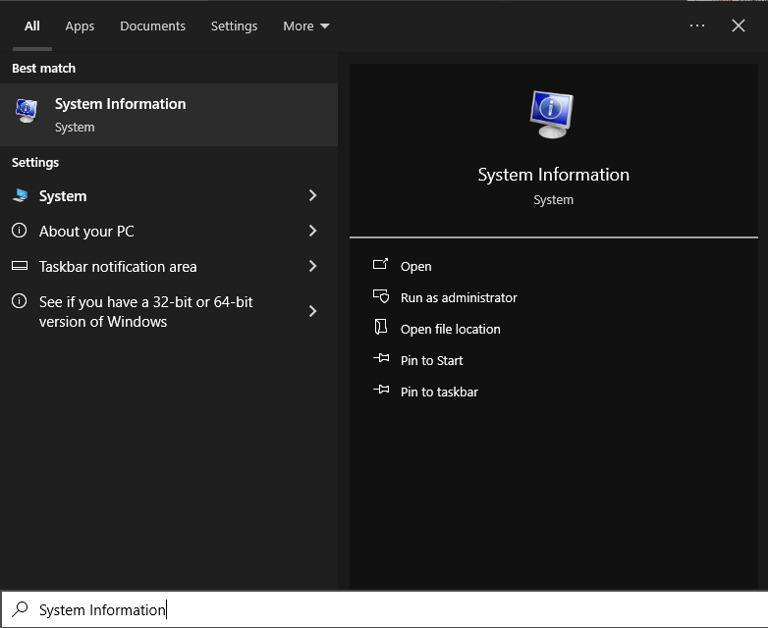This screenshot has width=768, height=628.
Task: Open Taskbar notification area setting
Action: 118,266
